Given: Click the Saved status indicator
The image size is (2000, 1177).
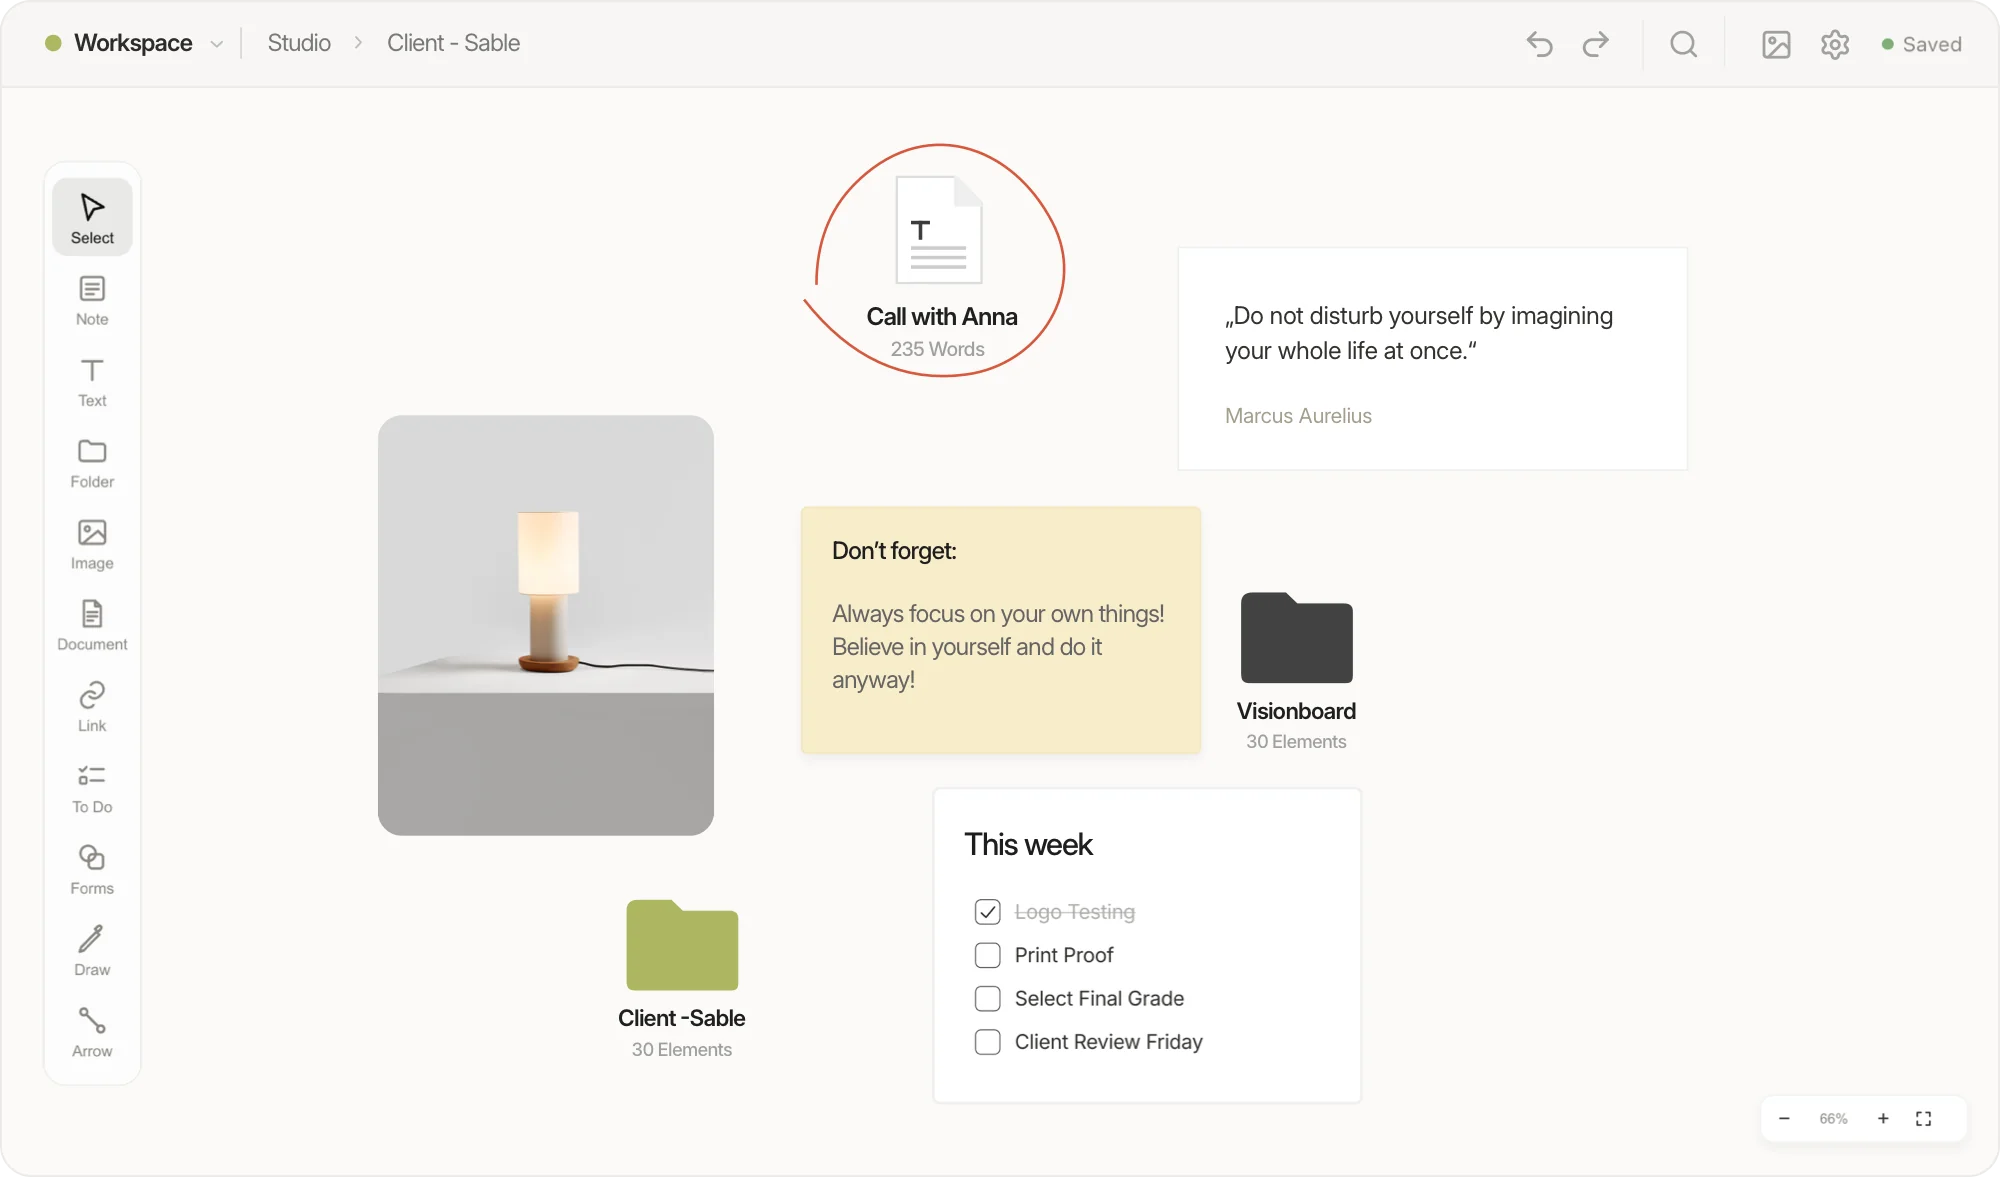Looking at the screenshot, I should point(1922,44).
